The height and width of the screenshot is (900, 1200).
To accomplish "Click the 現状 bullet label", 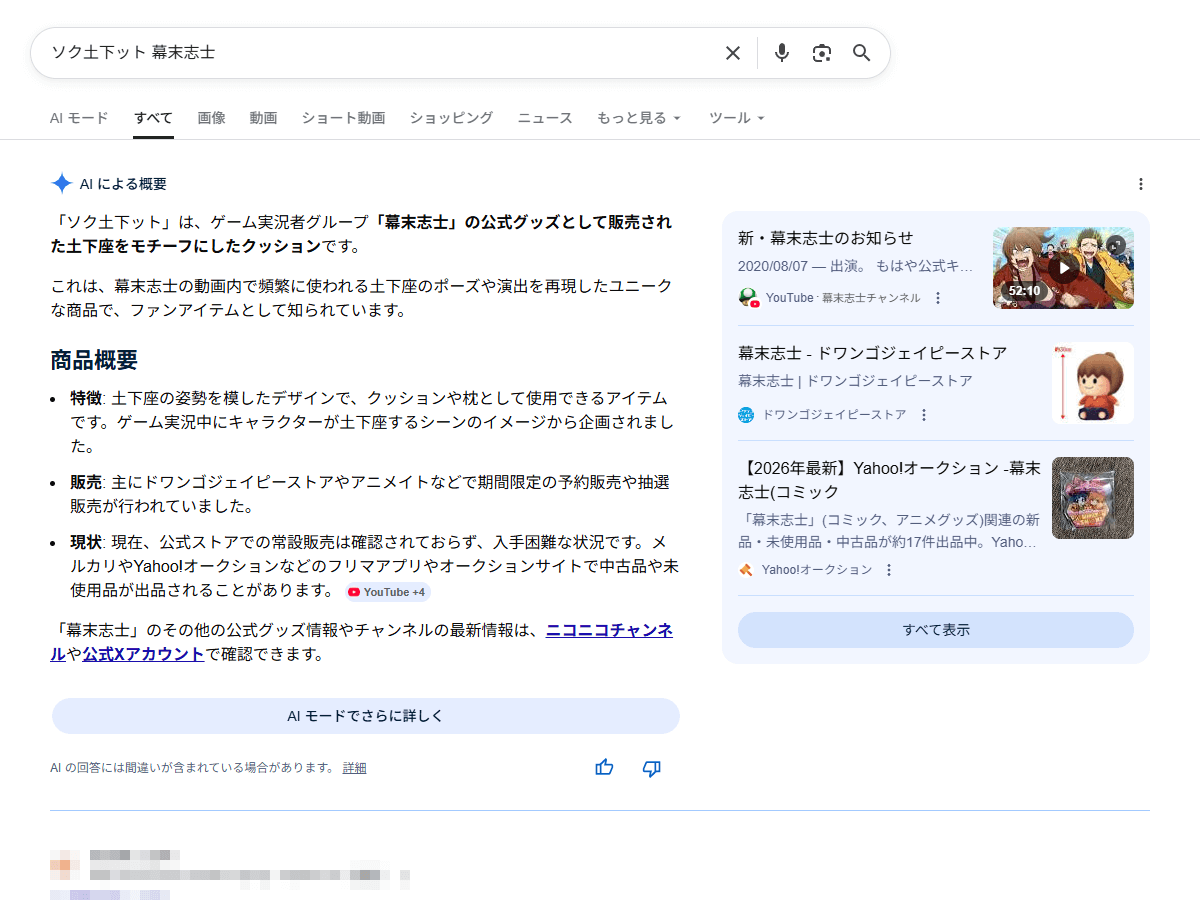I will coord(86,542).
